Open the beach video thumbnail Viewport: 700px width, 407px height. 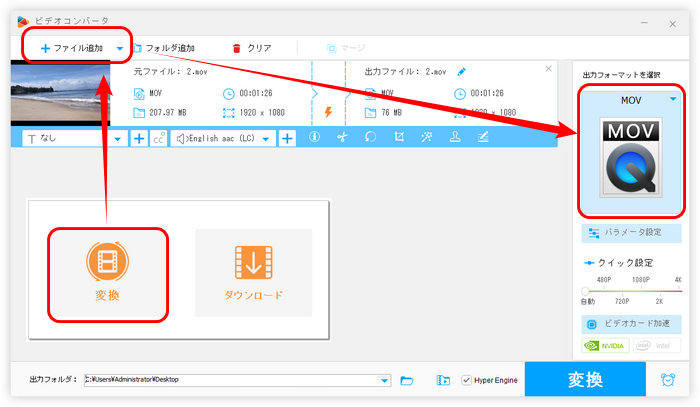(x=60, y=93)
